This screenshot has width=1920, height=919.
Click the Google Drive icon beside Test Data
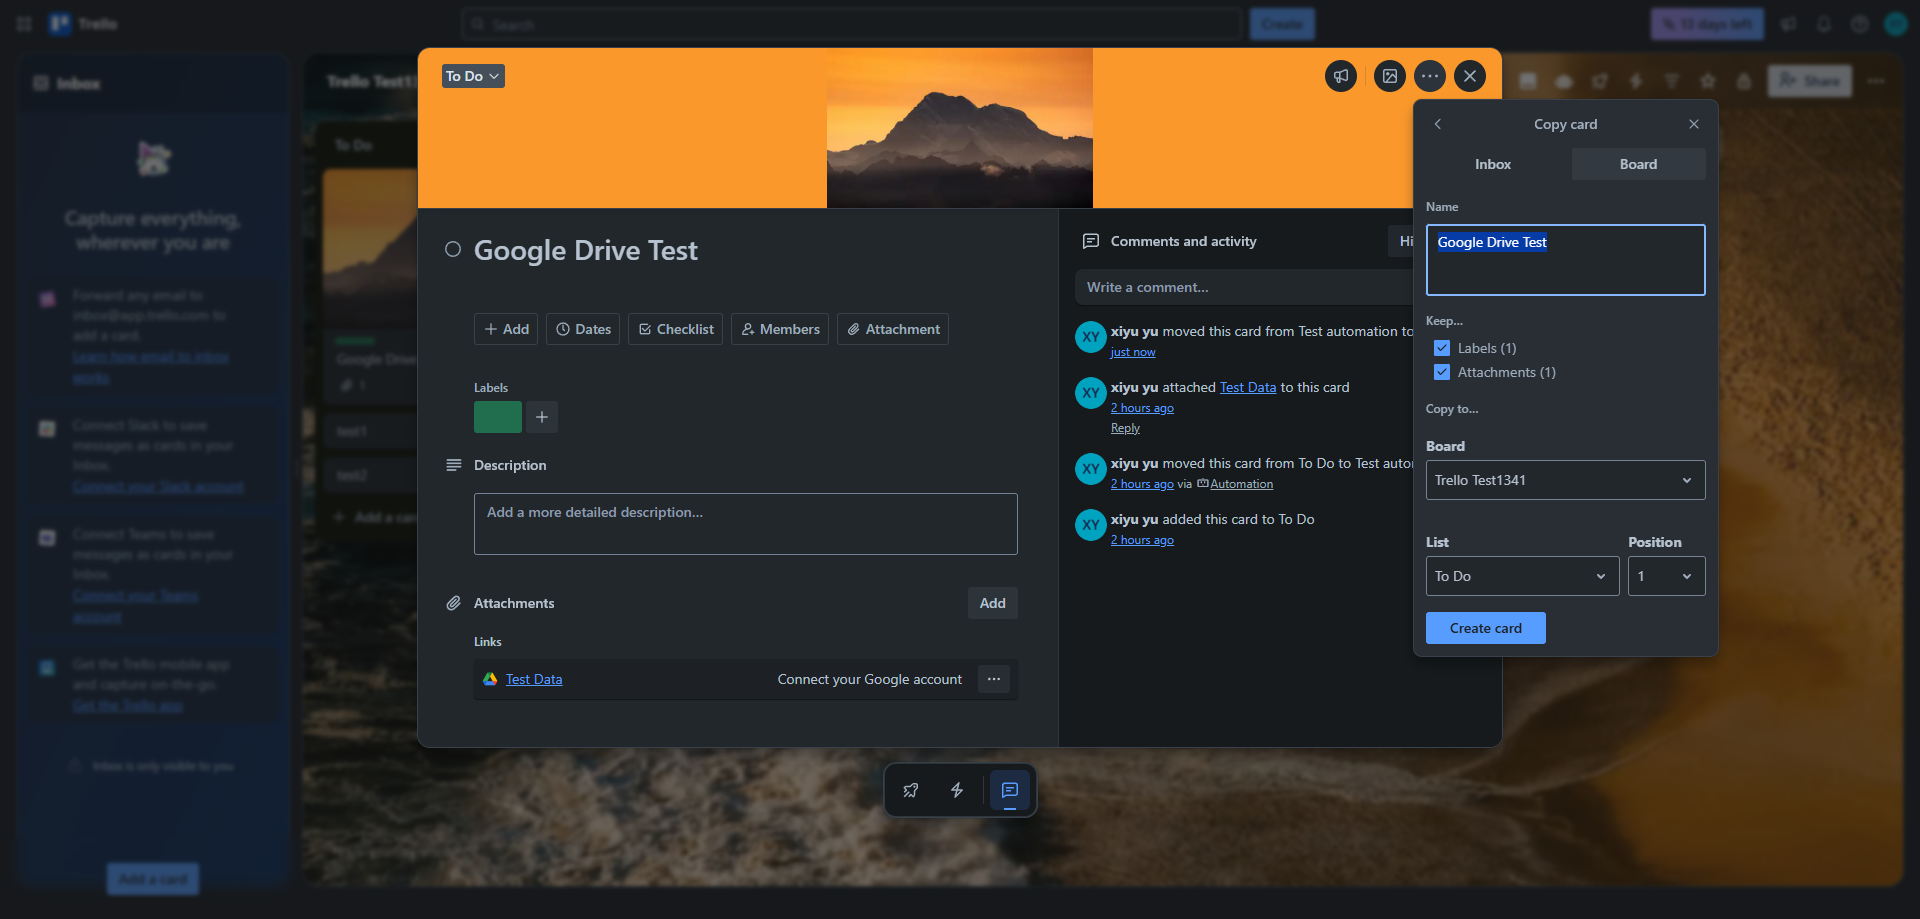click(x=490, y=679)
